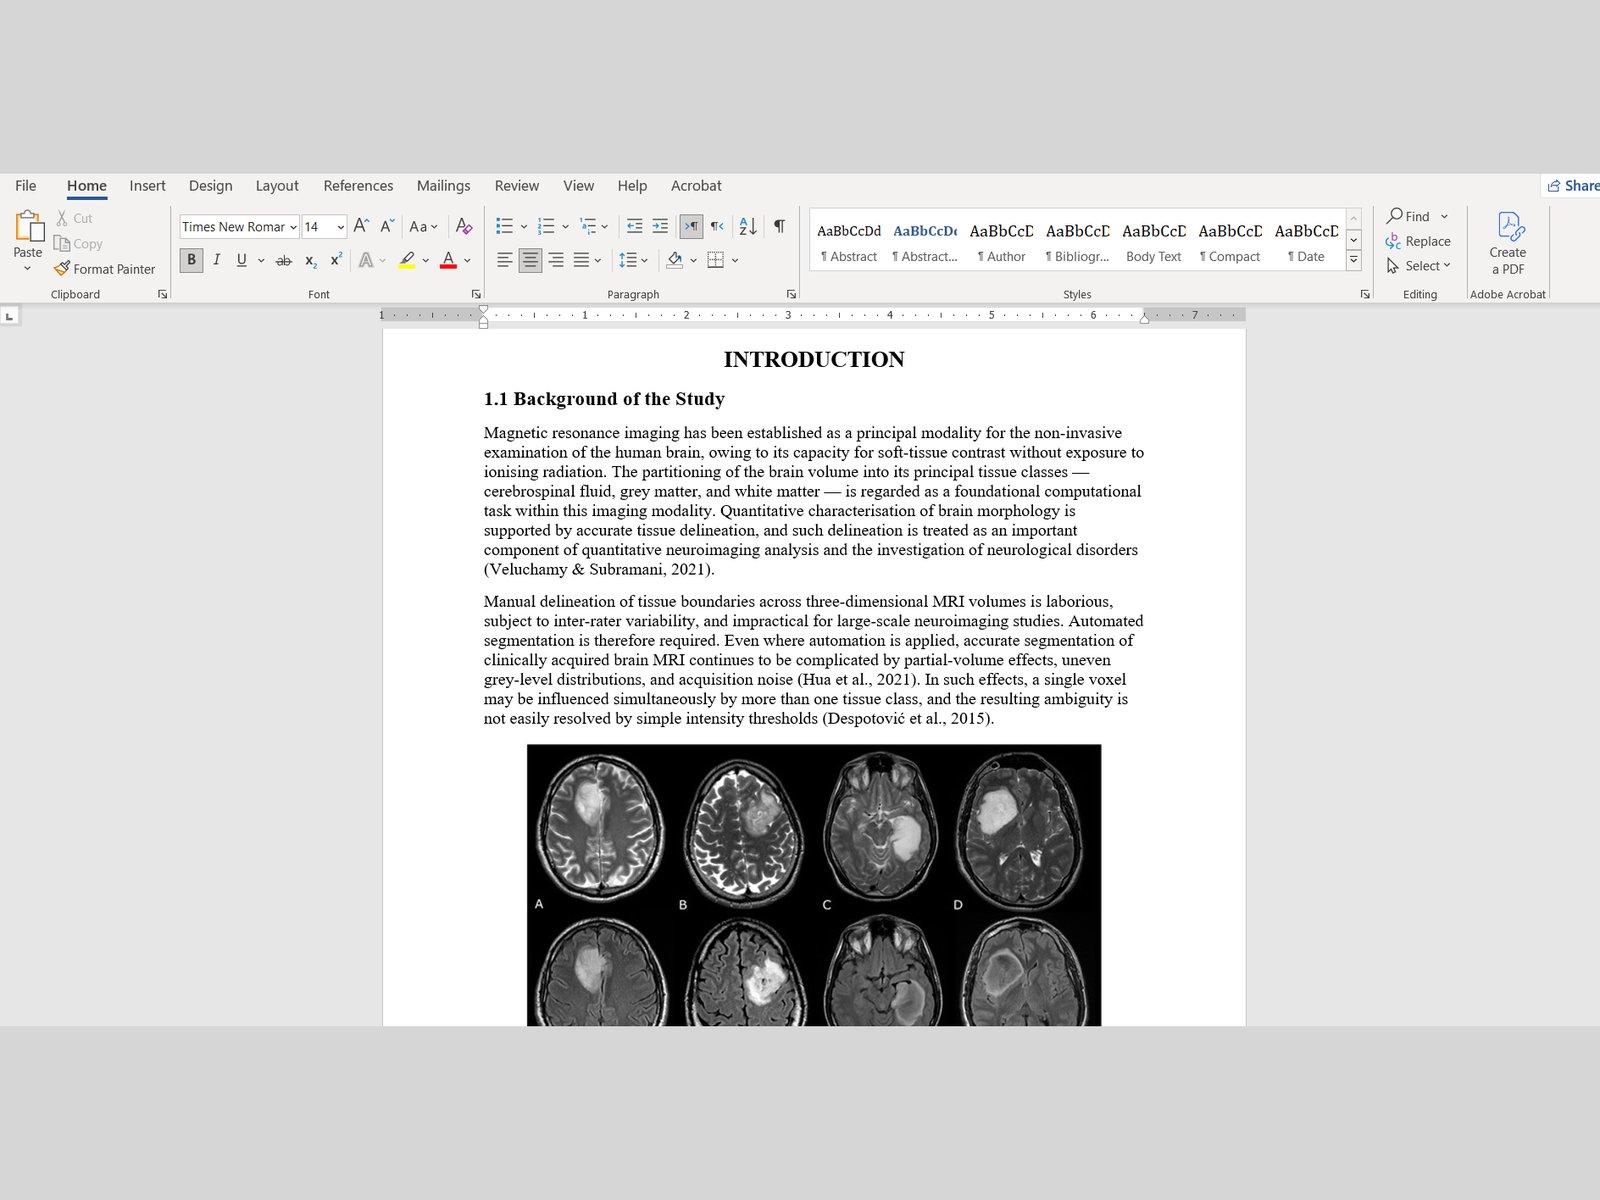The image size is (1600, 1200).
Task: Click the Format Painter brush
Action: point(62,268)
